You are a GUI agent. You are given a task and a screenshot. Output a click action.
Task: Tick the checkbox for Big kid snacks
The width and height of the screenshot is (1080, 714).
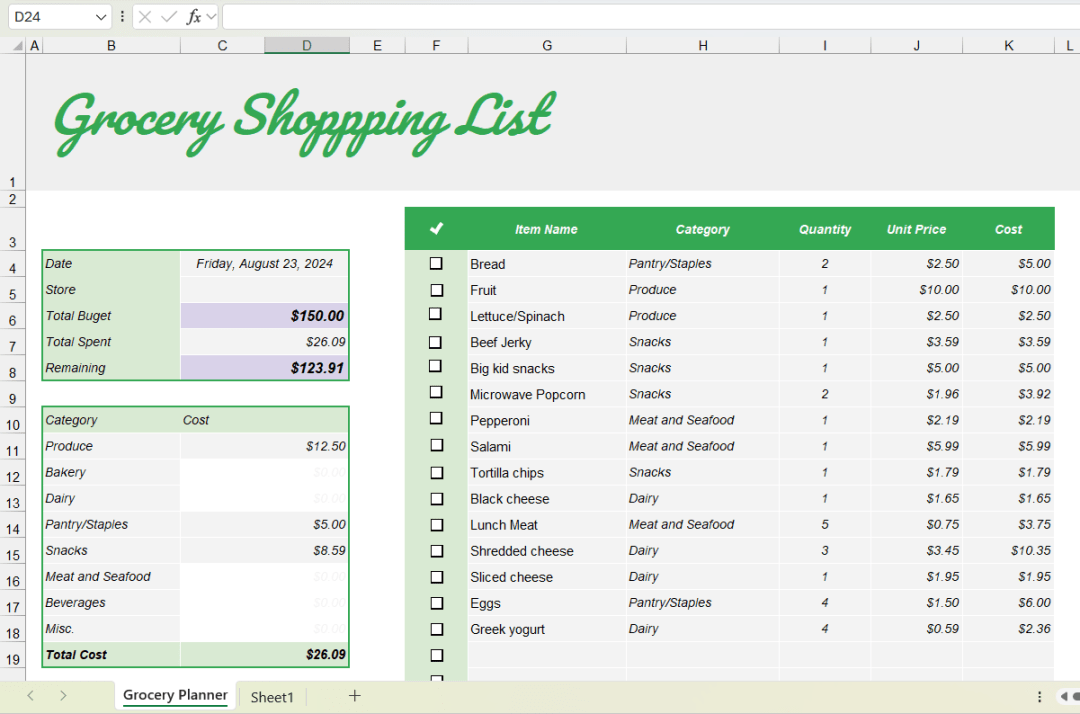point(435,366)
